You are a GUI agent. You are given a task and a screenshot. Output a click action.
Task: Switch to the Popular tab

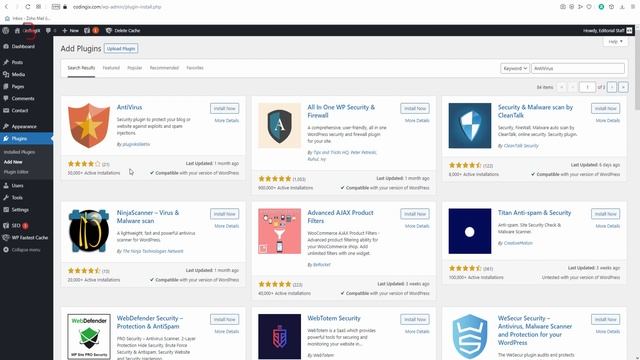pos(135,68)
